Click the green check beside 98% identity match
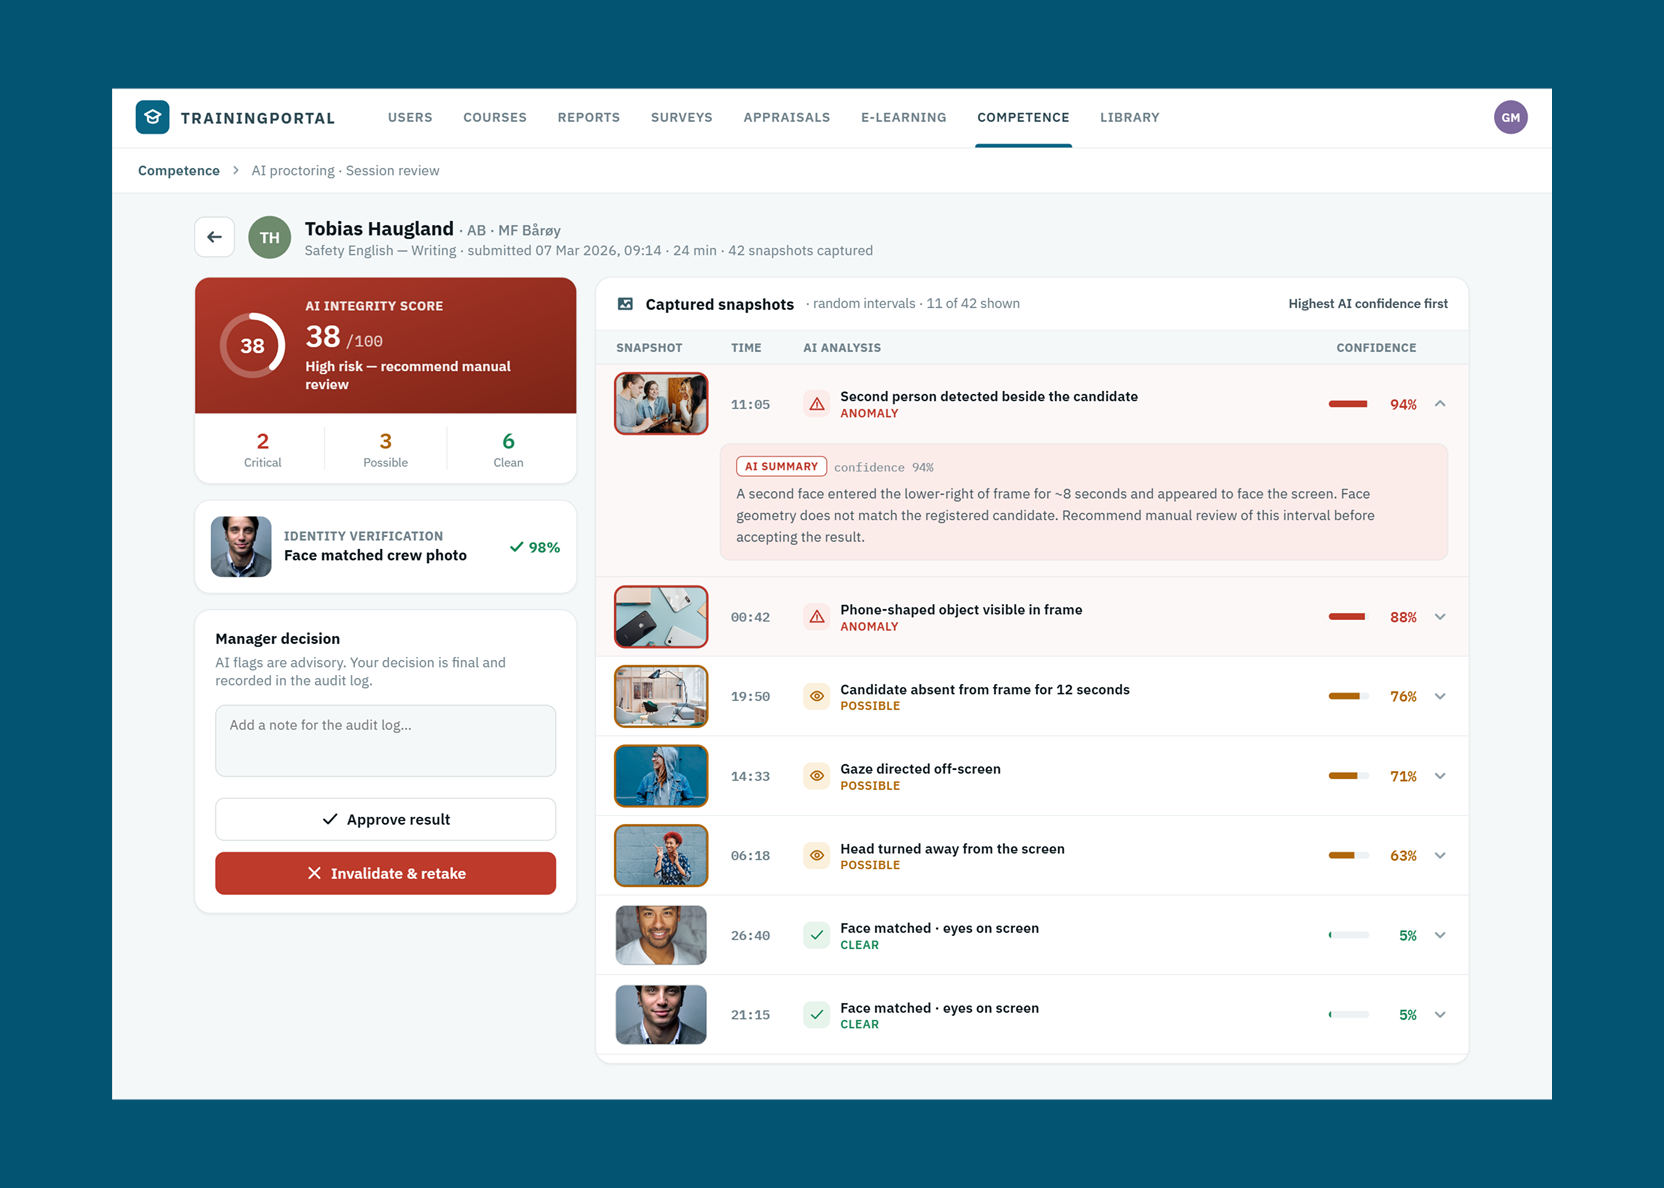 [516, 547]
